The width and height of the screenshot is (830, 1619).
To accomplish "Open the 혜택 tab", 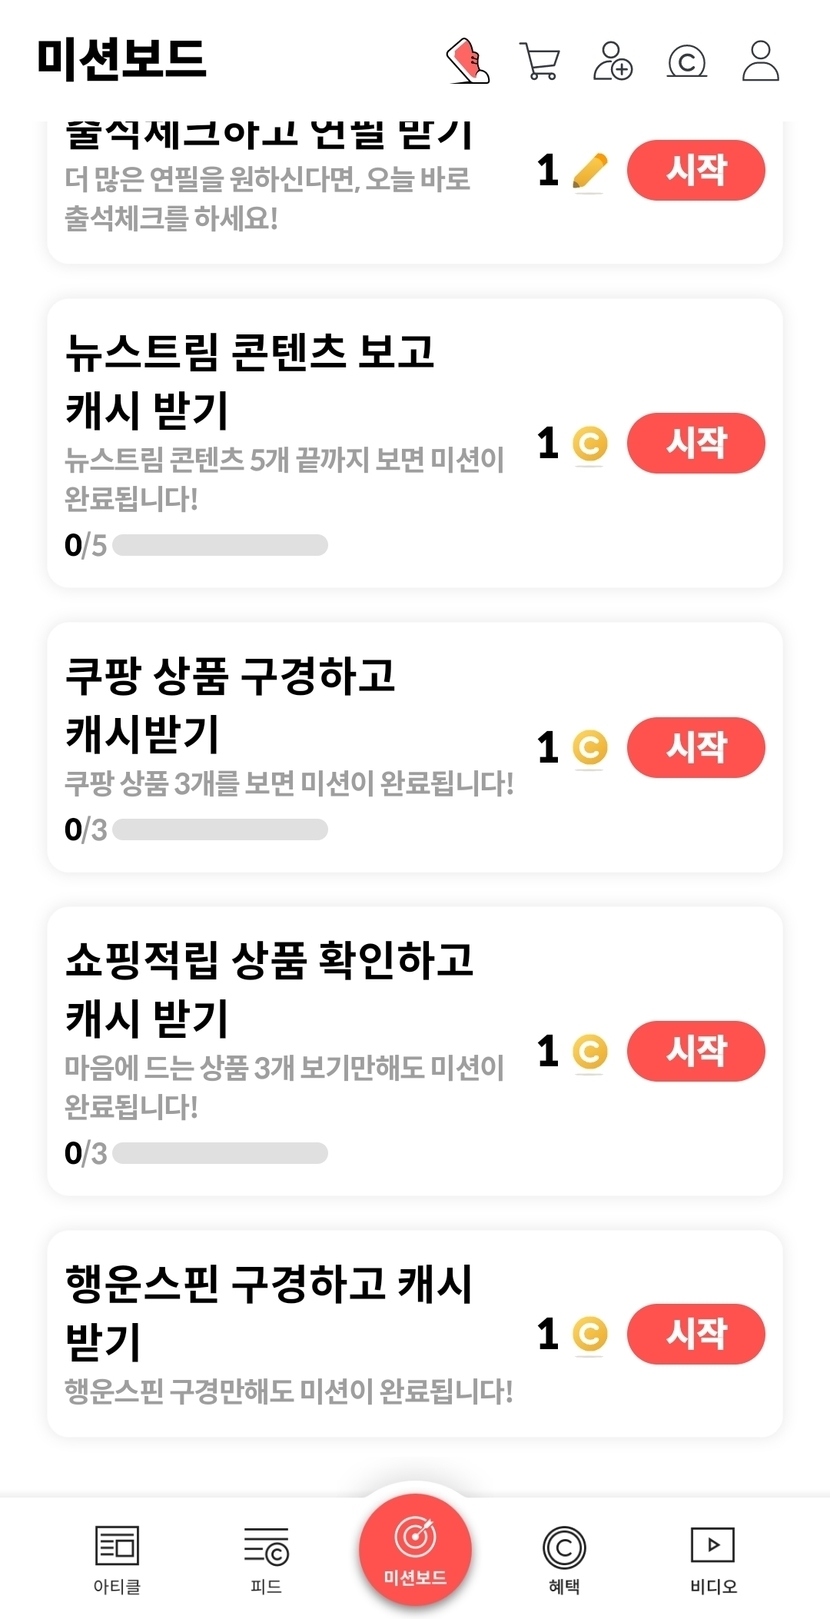I will [x=564, y=1558].
